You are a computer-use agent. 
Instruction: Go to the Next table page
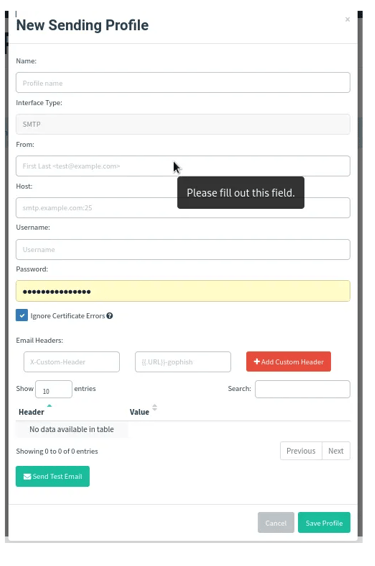click(336, 451)
